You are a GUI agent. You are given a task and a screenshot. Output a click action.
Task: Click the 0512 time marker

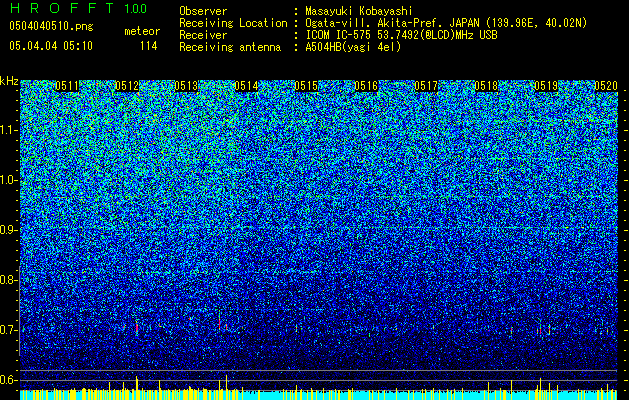click(x=127, y=86)
